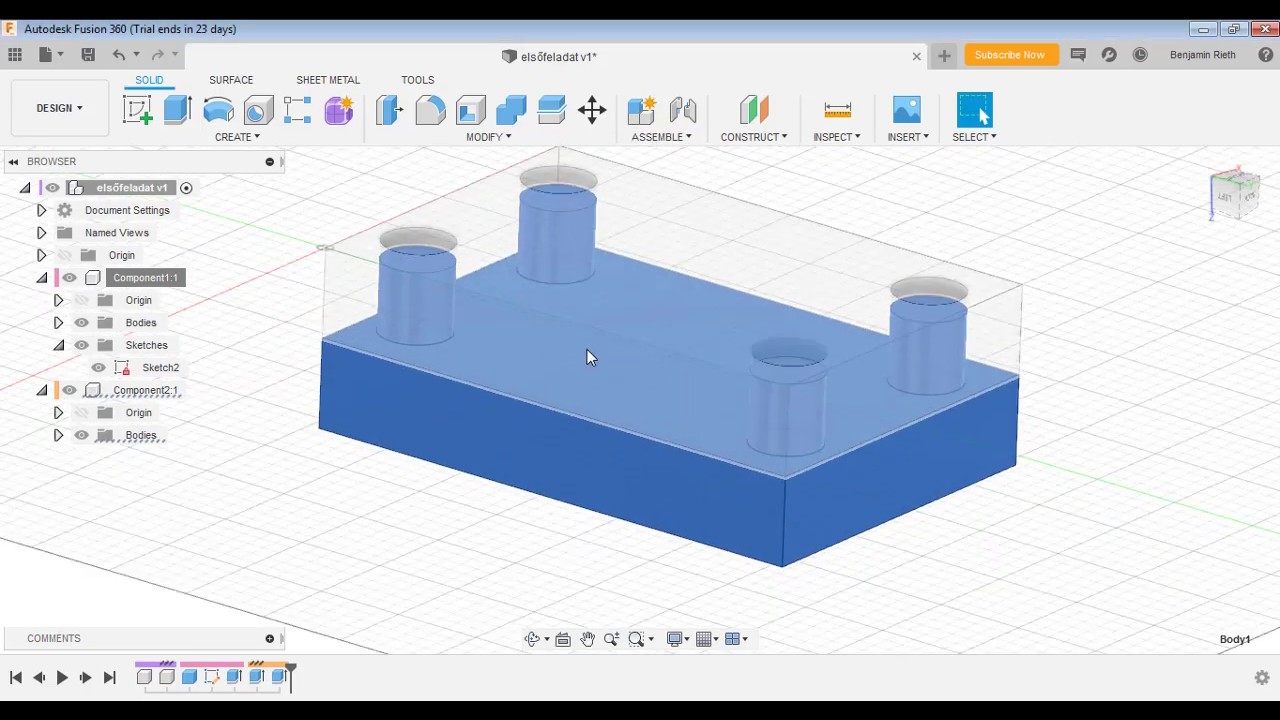The height and width of the screenshot is (720, 1280).
Task: Open the Job Status clock icon
Action: pyautogui.click(x=1140, y=55)
